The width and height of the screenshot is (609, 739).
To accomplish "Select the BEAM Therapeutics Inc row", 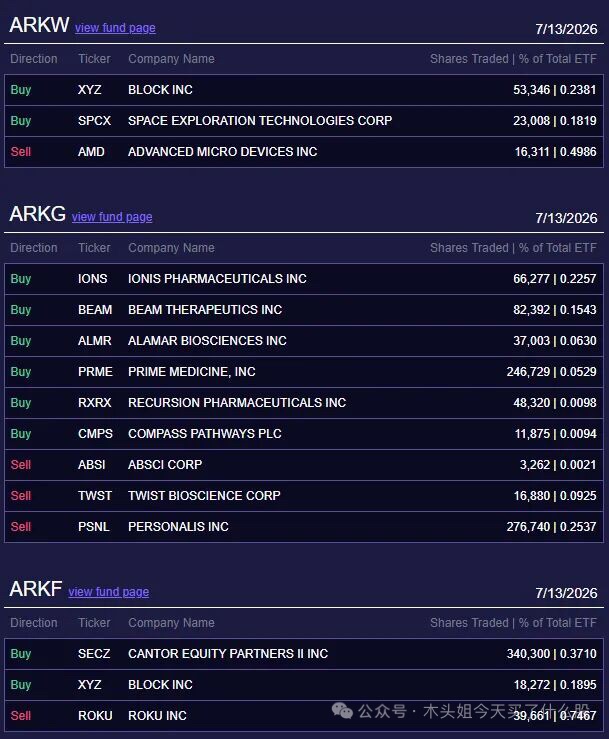I will 304,310.
